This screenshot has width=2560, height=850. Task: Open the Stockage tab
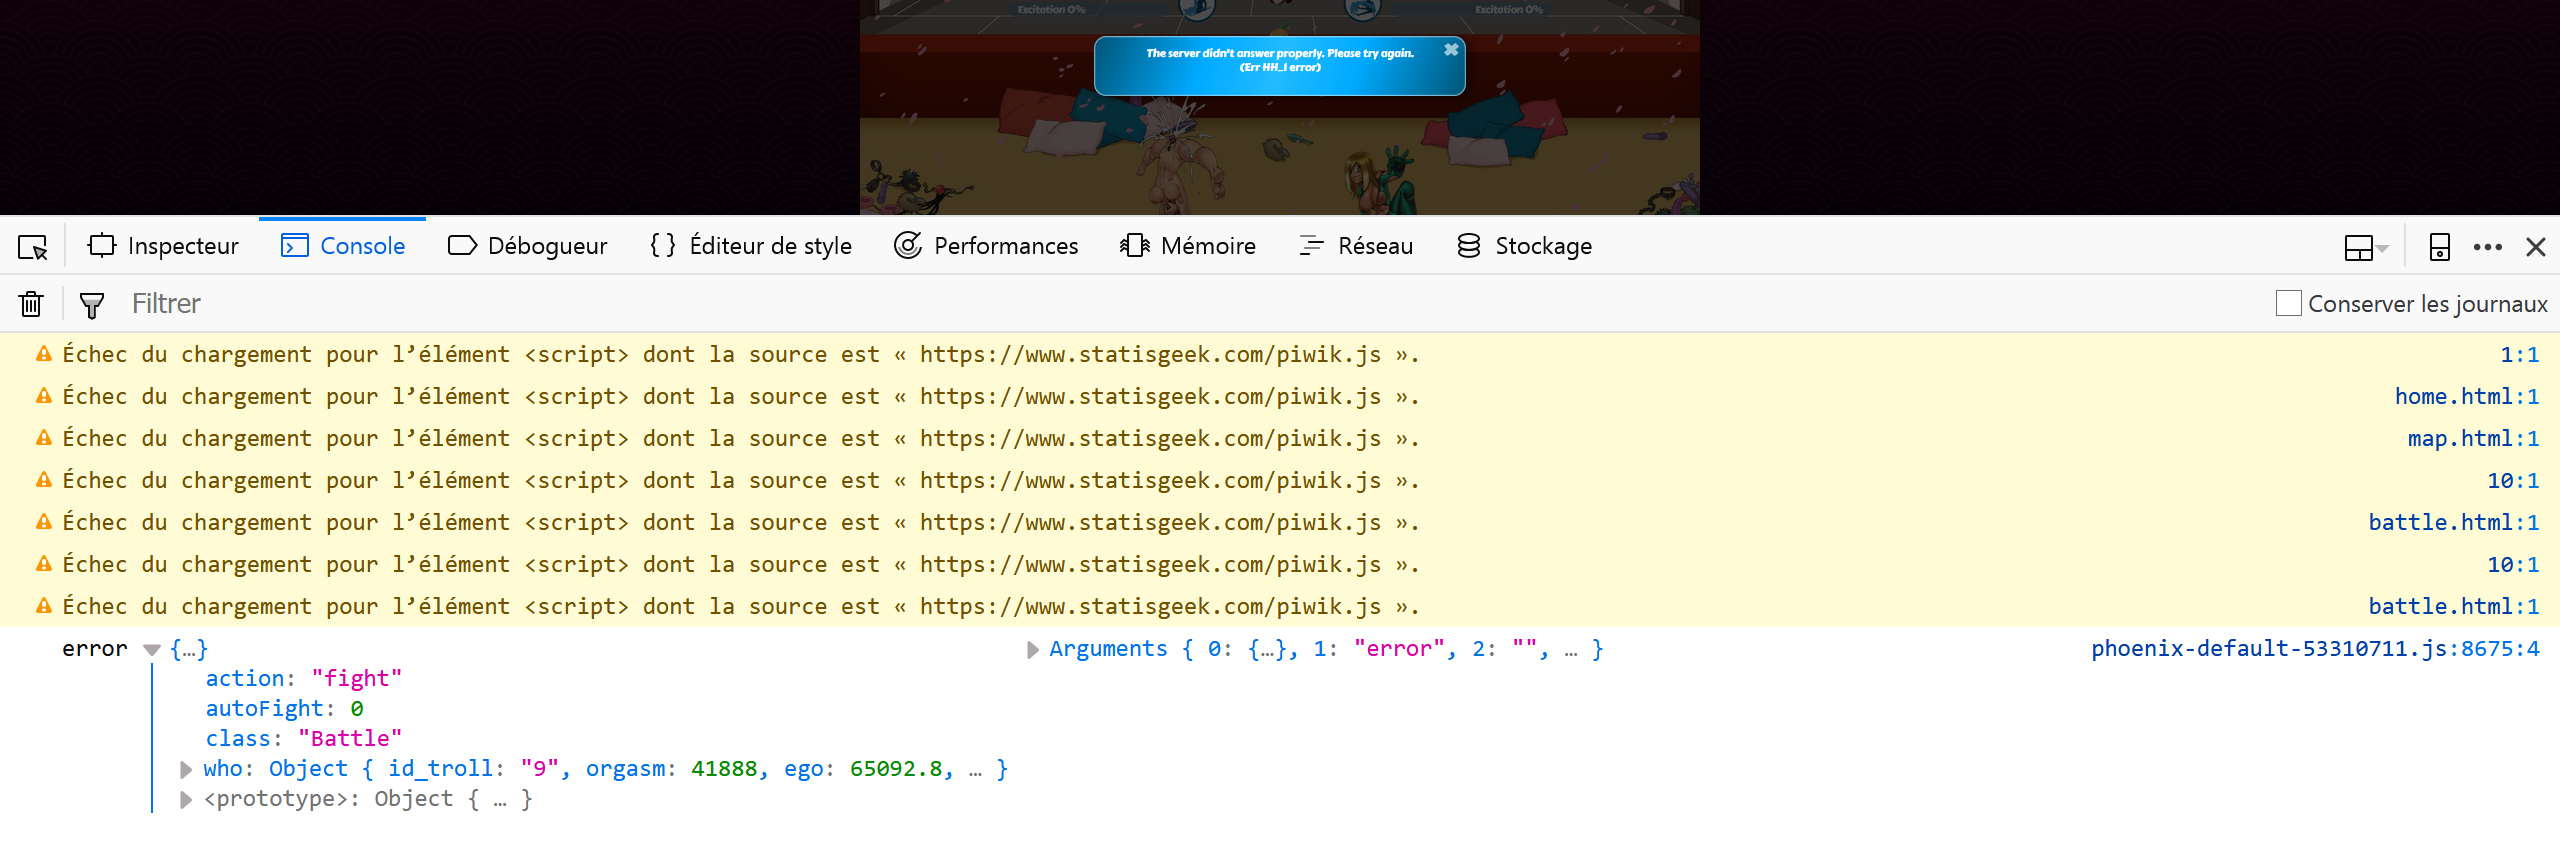click(x=1525, y=246)
